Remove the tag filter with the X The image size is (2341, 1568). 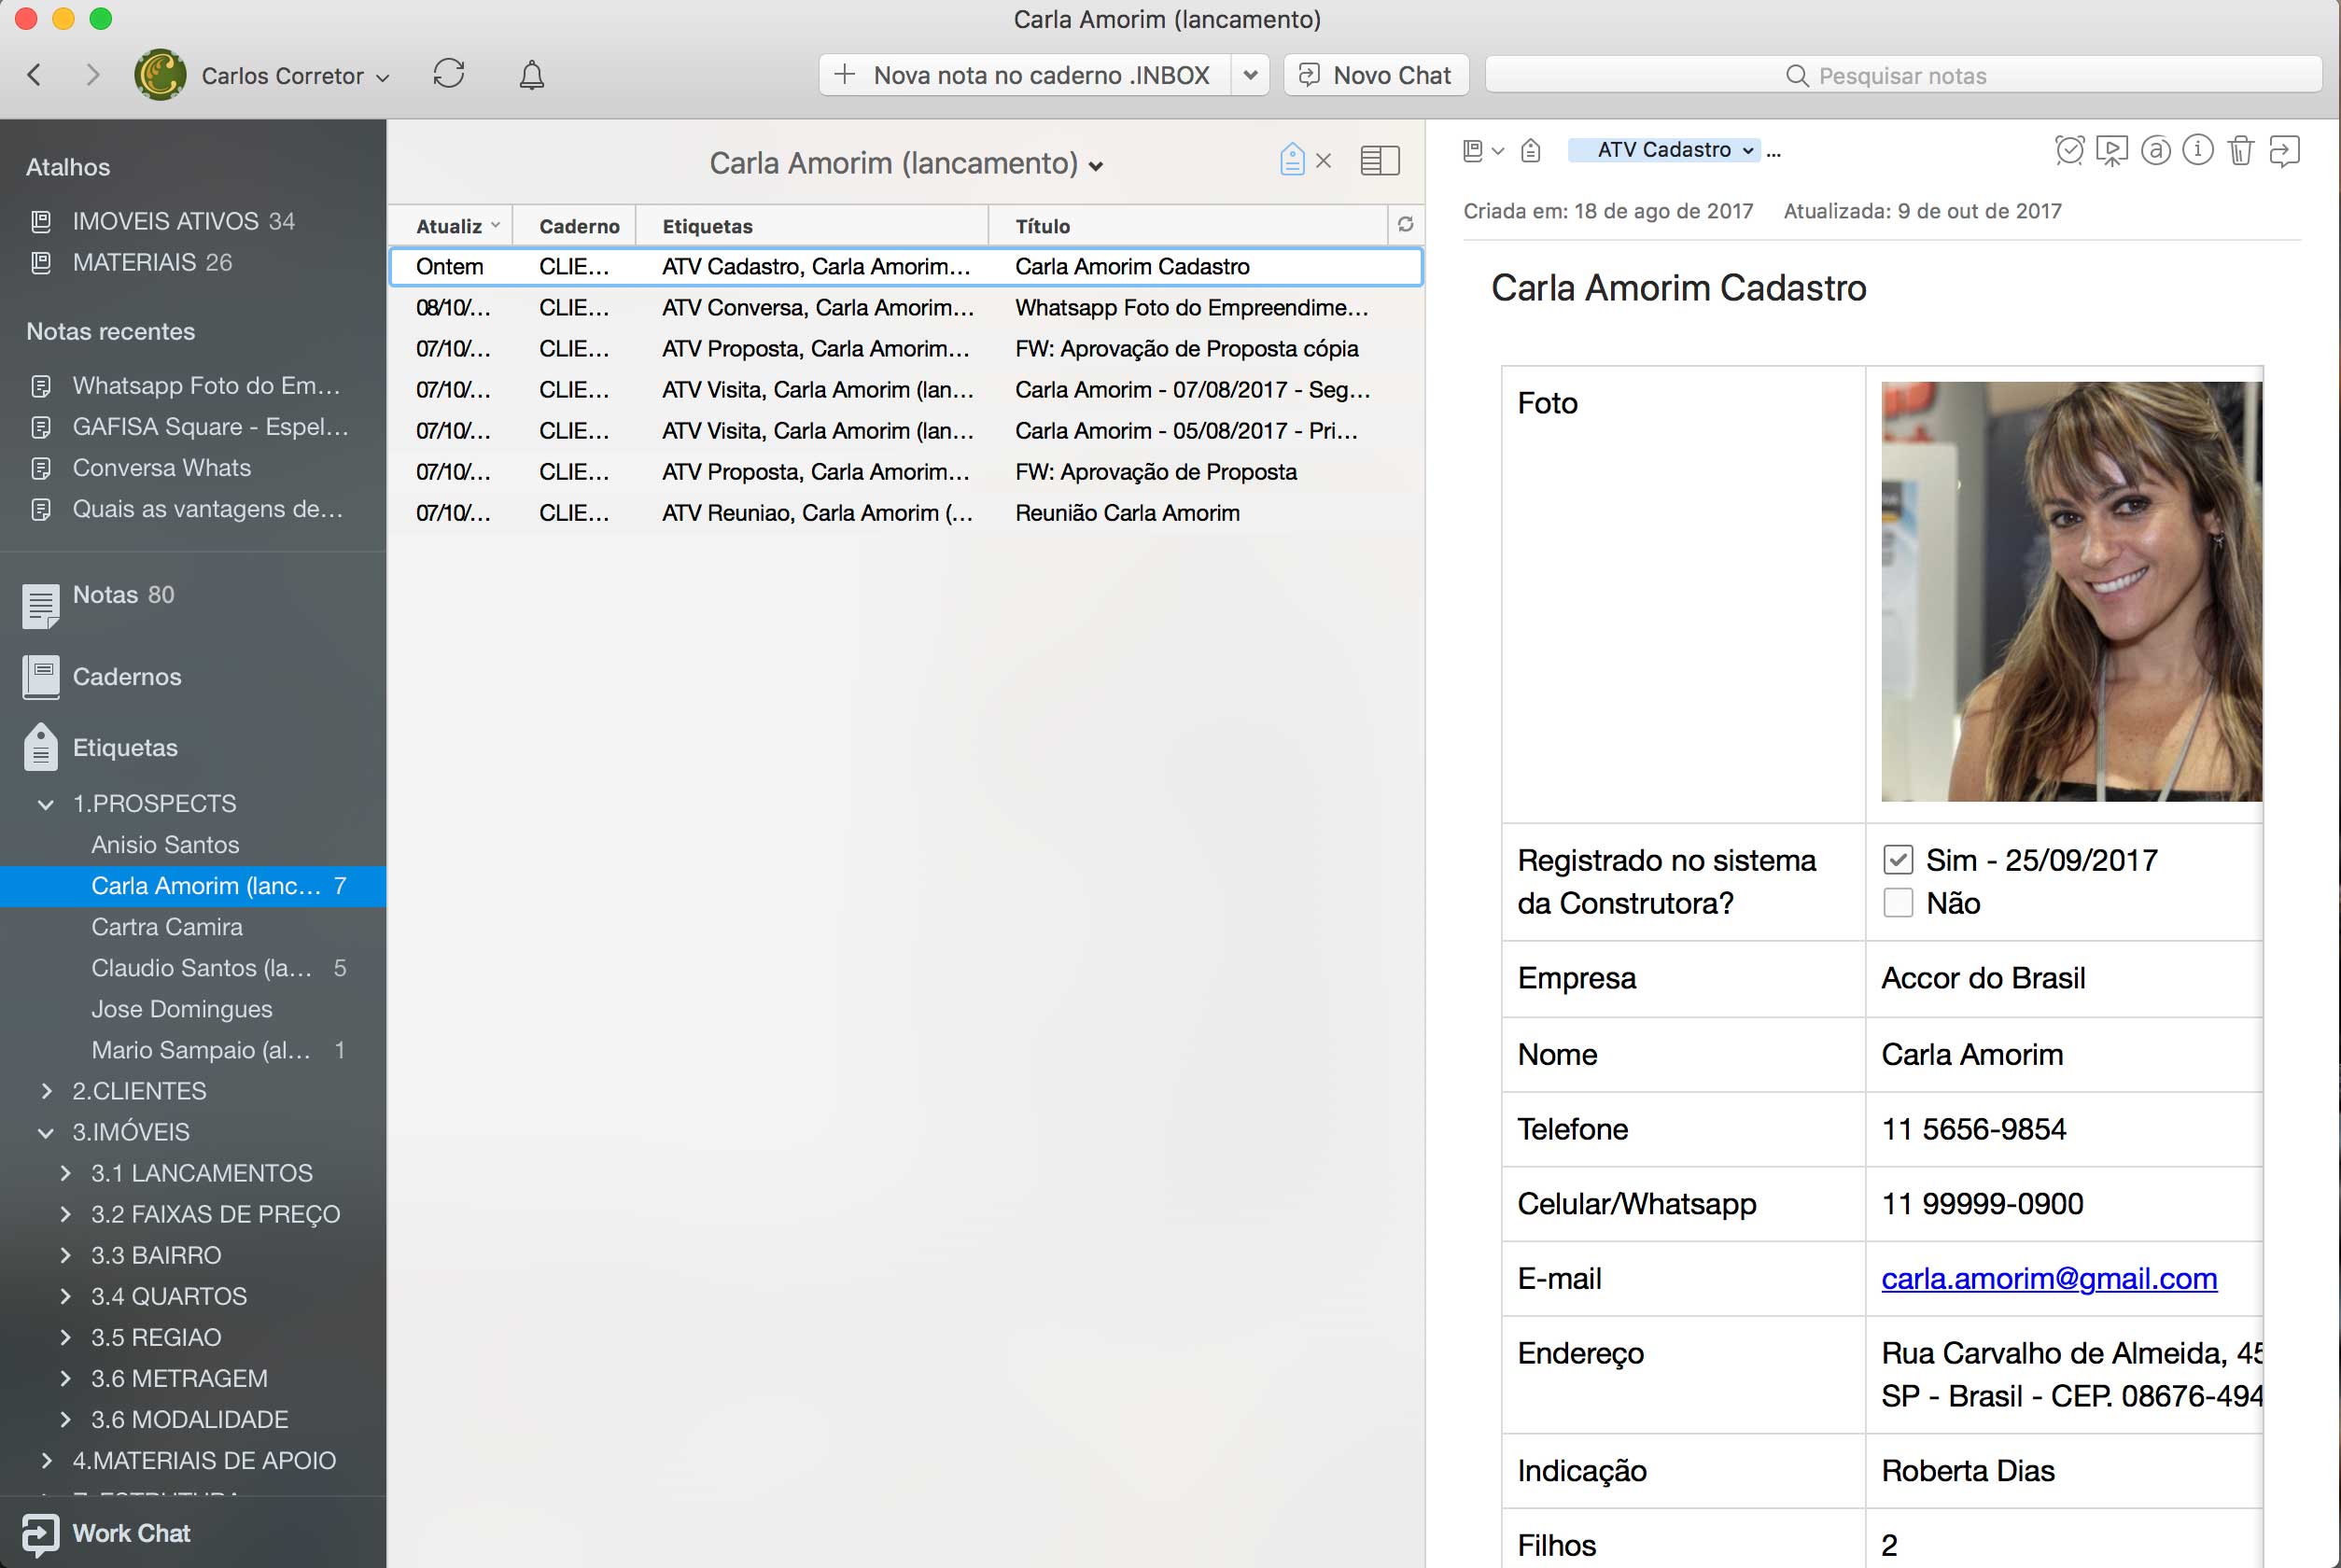[1324, 161]
